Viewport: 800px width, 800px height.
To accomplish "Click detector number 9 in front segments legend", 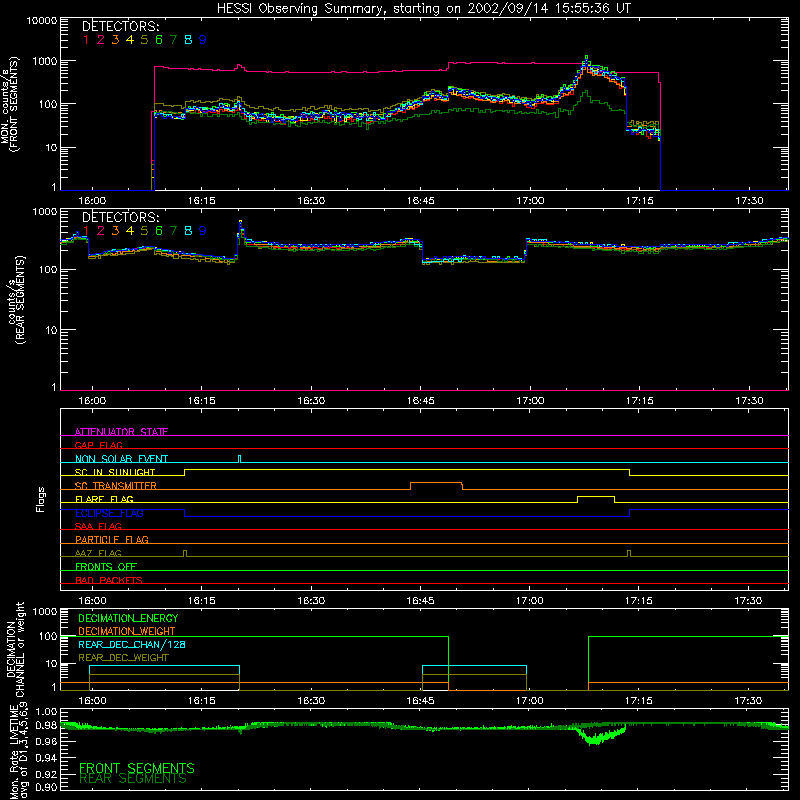I will click(x=203, y=40).
